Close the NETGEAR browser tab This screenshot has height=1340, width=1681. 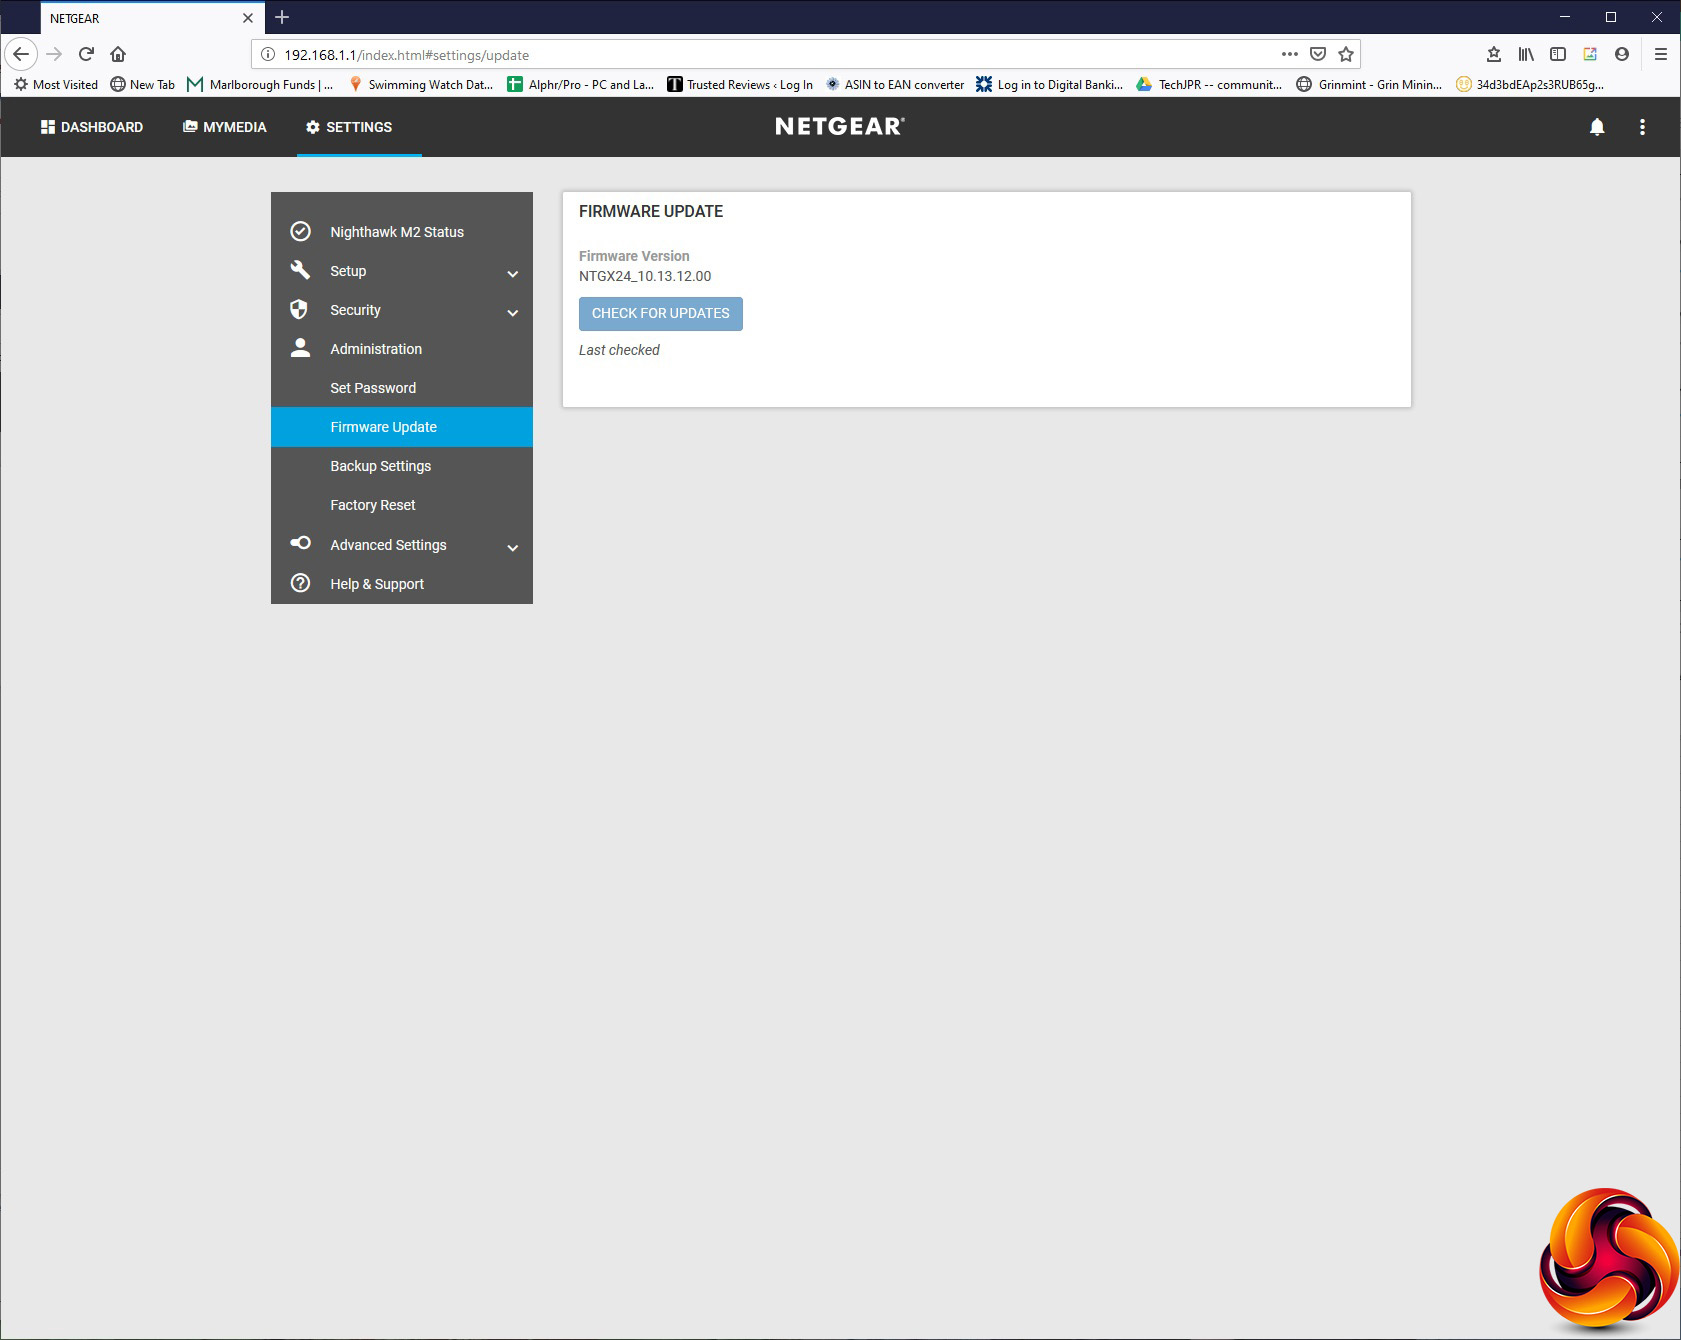(248, 18)
